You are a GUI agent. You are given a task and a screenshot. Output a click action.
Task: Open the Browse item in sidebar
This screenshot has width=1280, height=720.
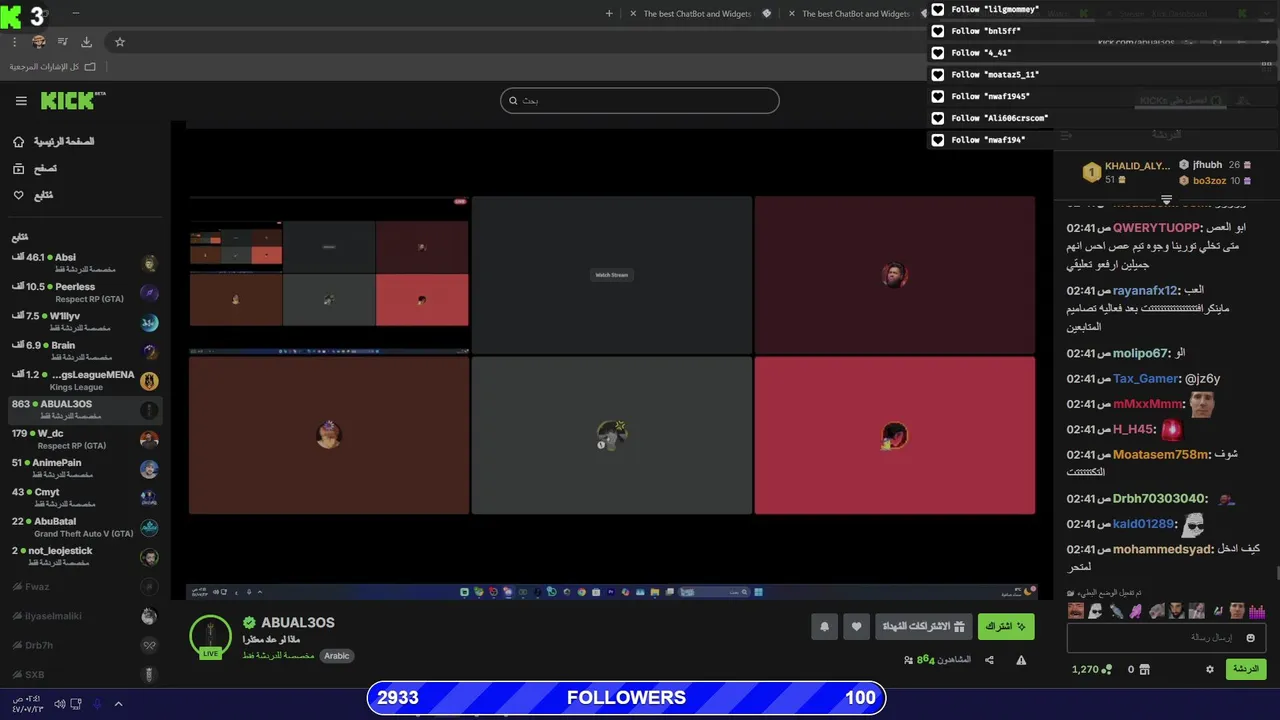[35, 169]
